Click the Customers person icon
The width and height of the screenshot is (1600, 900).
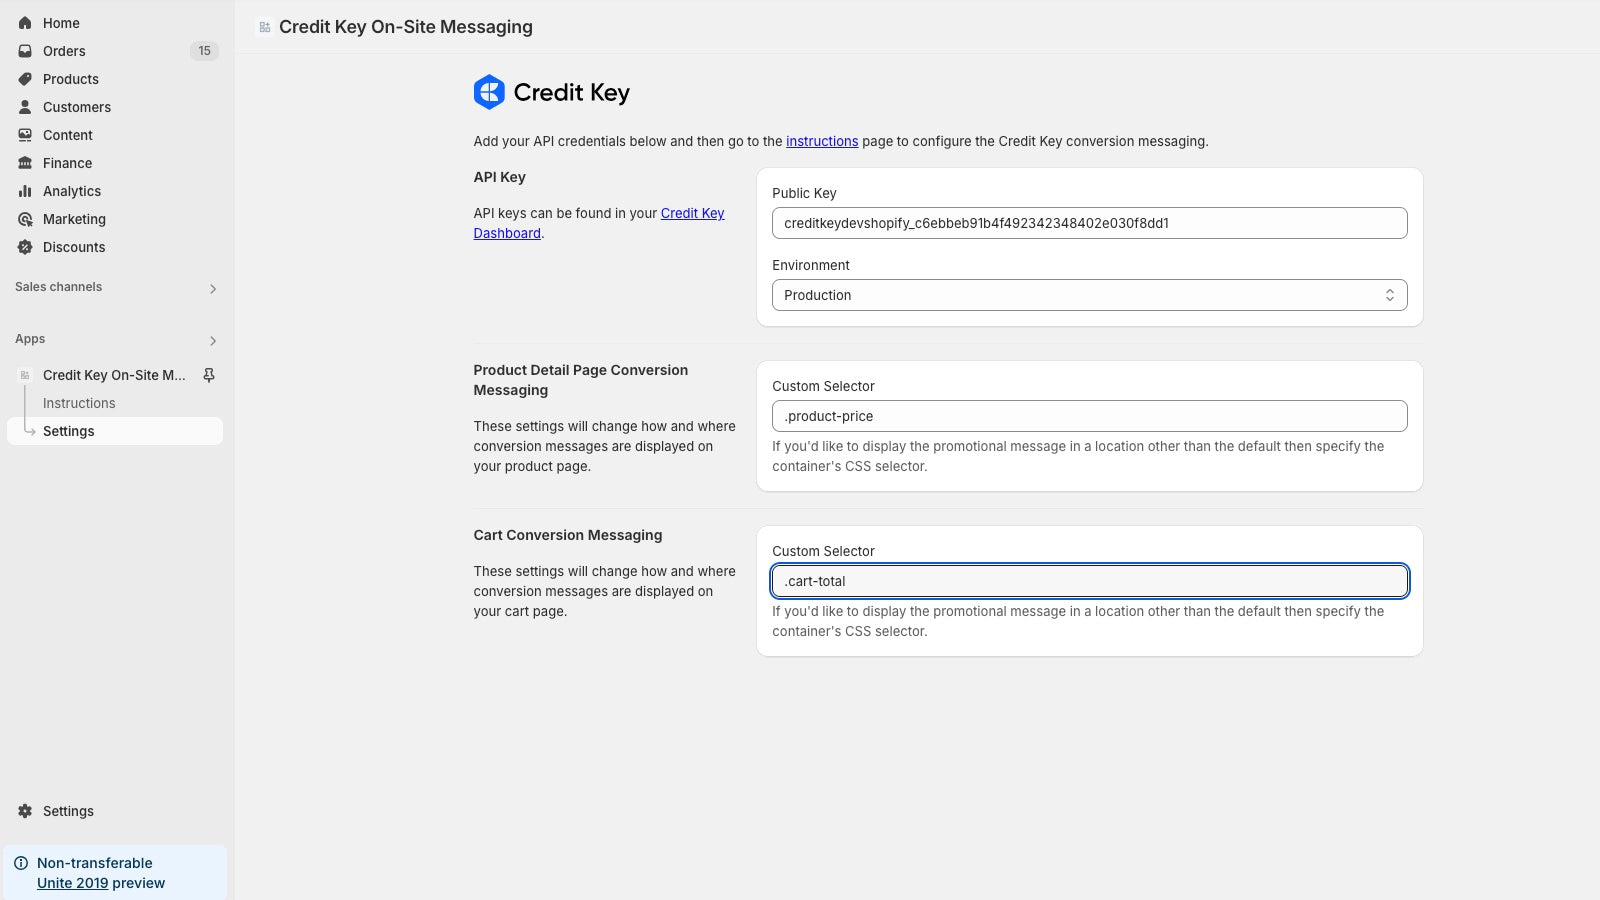[25, 107]
